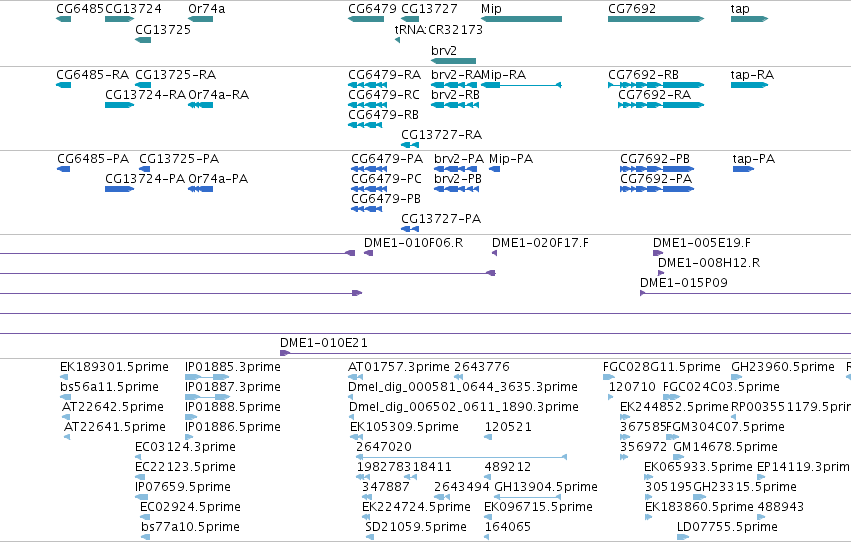
Task: Select the Mip gene bar
Action: [522, 19]
